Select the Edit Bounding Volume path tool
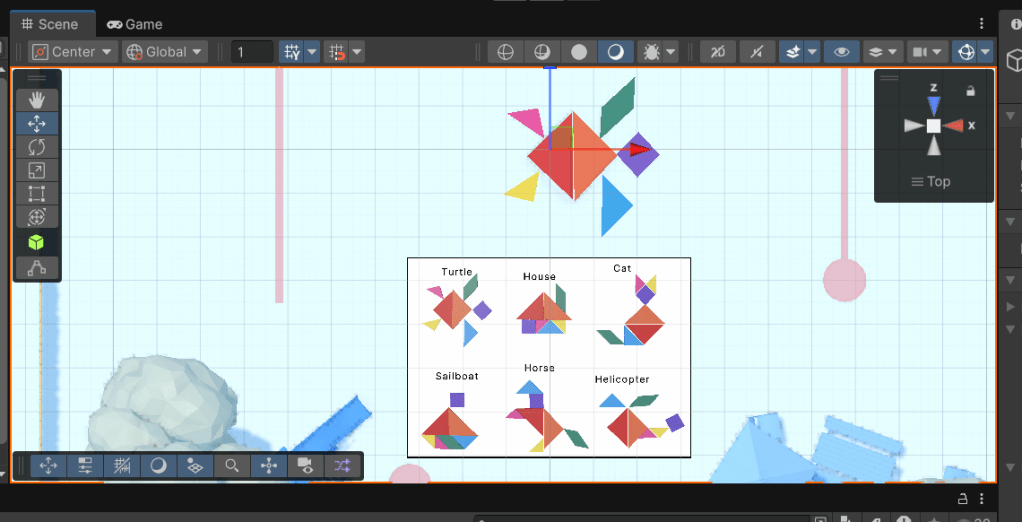1022x522 pixels. tap(37, 268)
